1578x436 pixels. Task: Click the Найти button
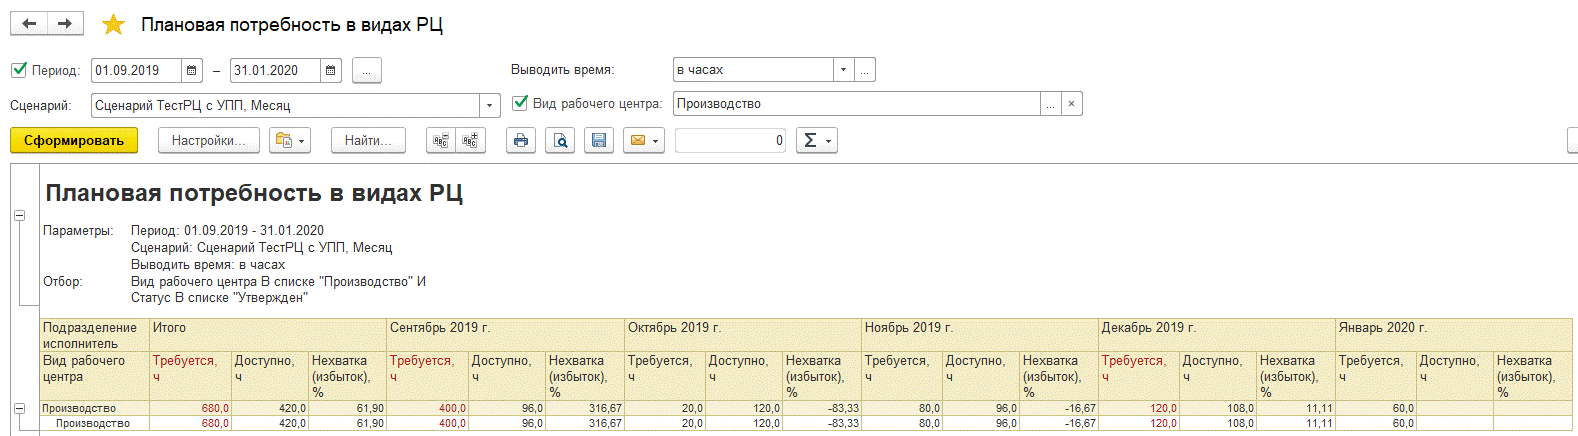(367, 141)
